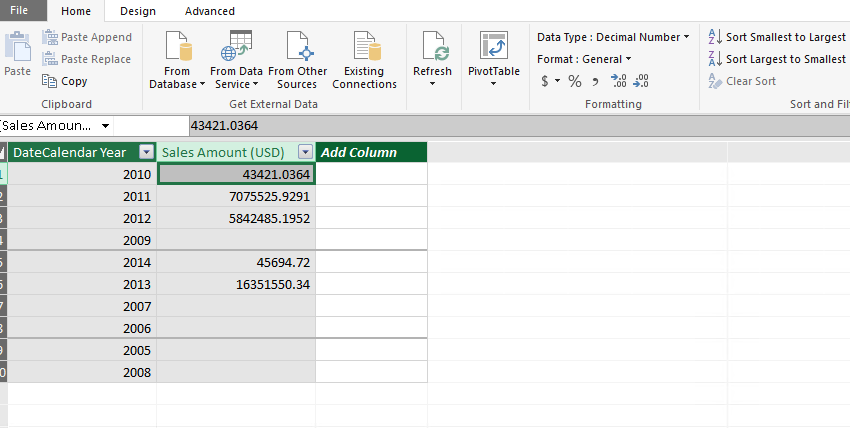Click the Paste Replace icon
850x428 pixels.
point(50,59)
